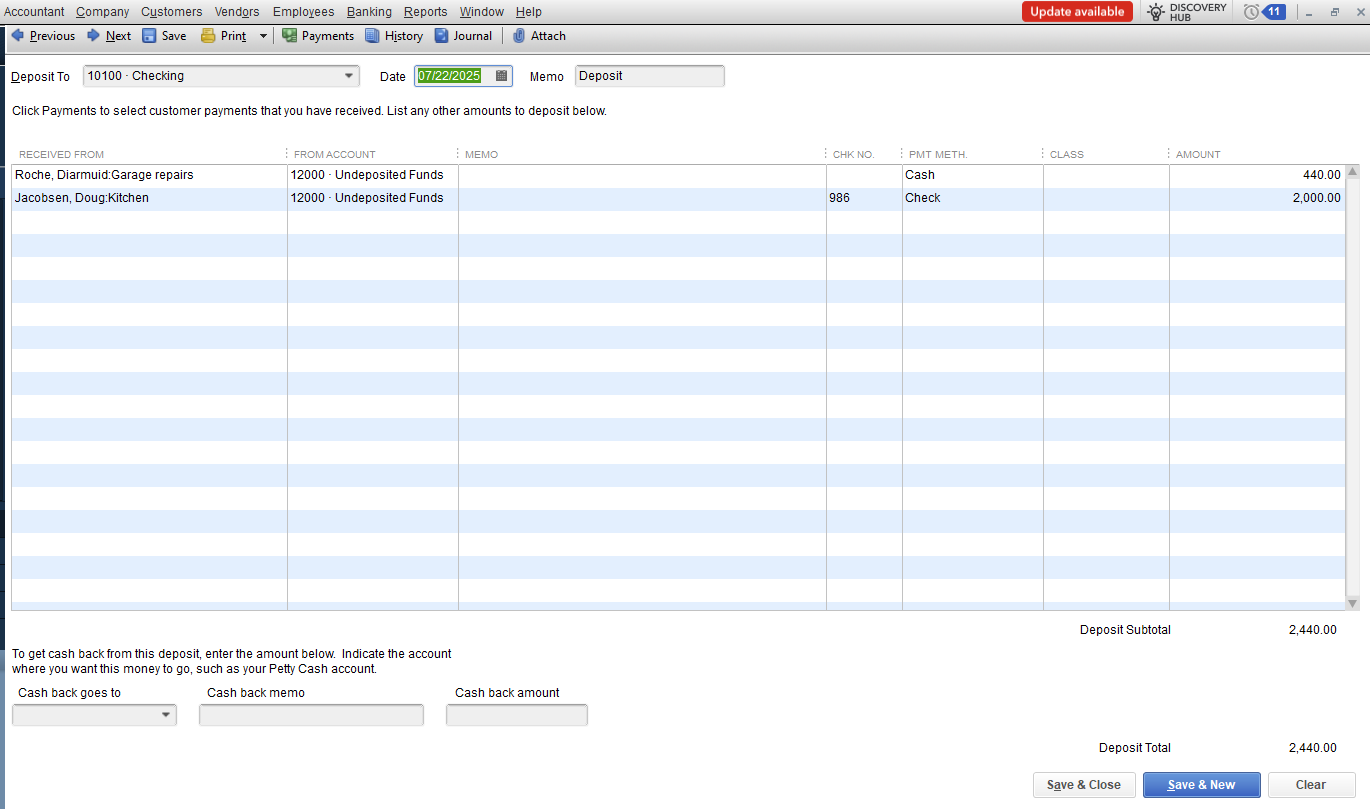Open the transaction Journal
The image size is (1370, 809).
point(463,36)
